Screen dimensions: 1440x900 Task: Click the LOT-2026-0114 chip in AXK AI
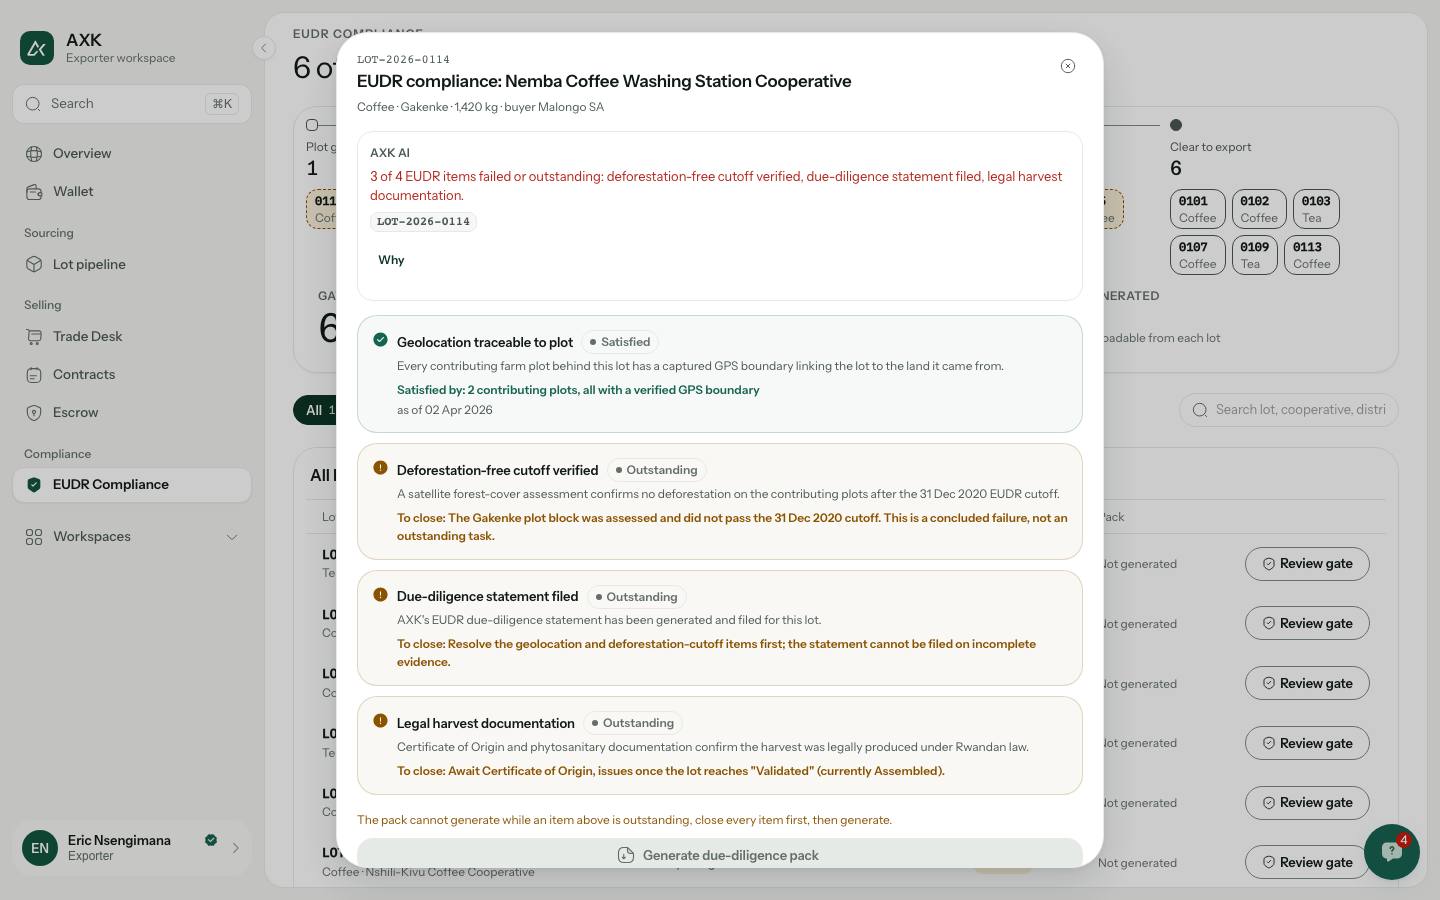(423, 222)
